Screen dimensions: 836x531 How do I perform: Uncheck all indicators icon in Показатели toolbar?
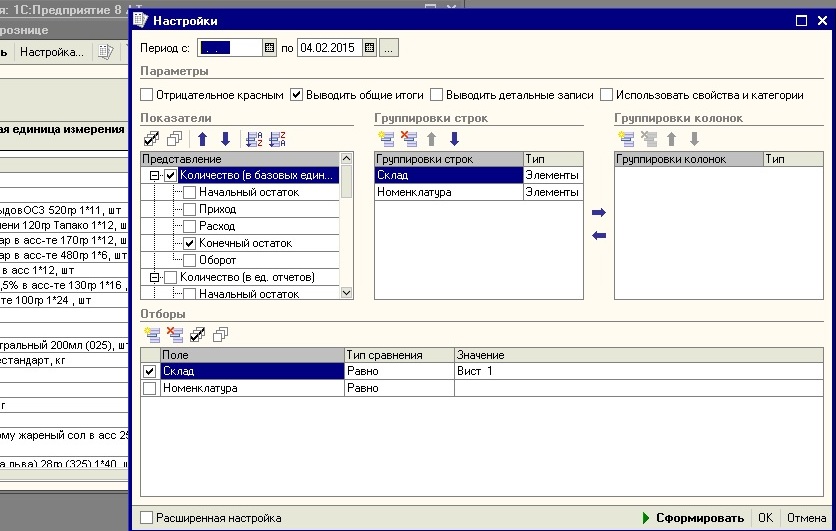click(x=174, y=139)
